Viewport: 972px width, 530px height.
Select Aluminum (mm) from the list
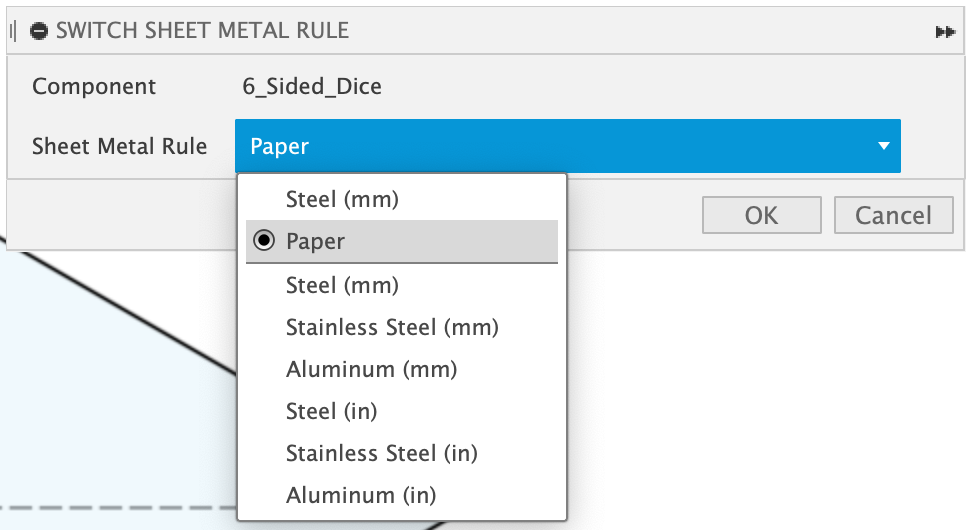point(371,369)
